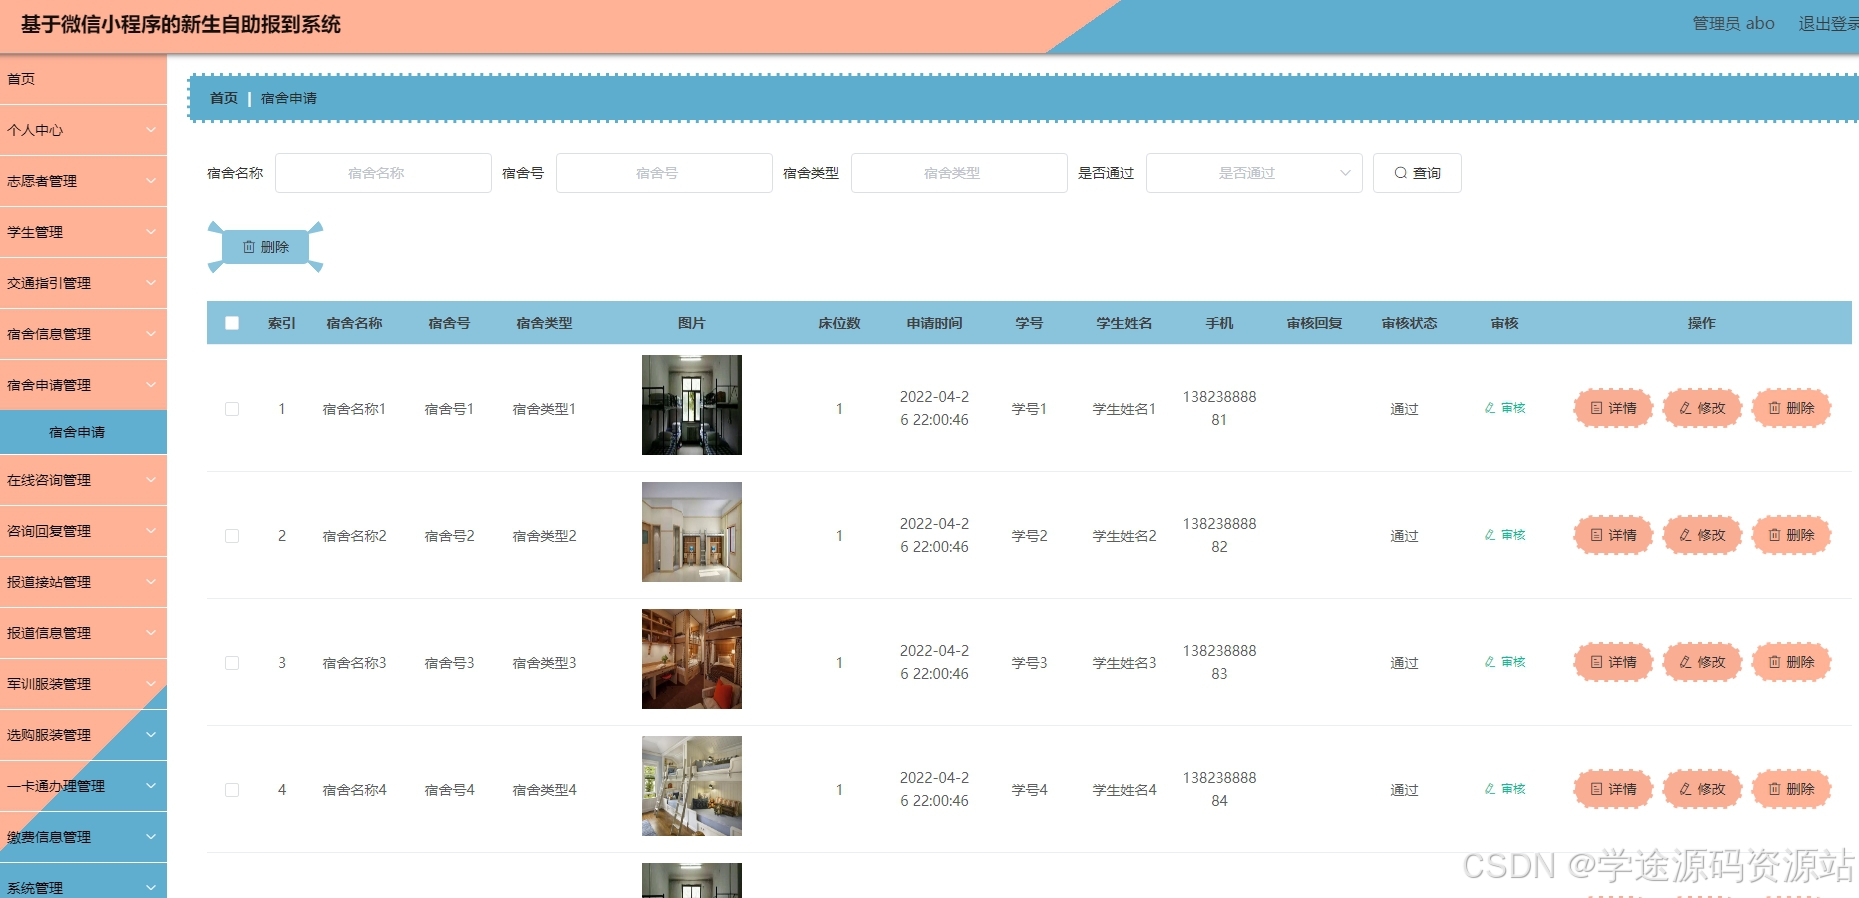Check the box for row 宿舍名称1
Image resolution: width=1859 pixels, height=898 pixels.
click(232, 409)
